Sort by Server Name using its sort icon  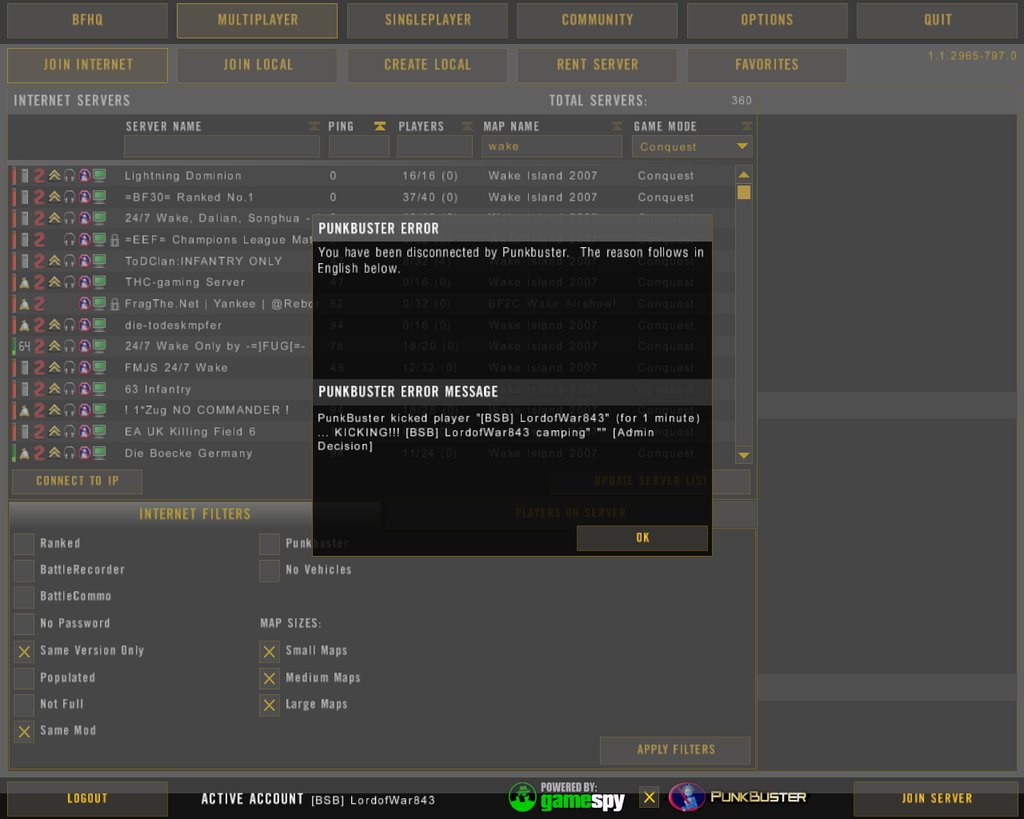[314, 126]
